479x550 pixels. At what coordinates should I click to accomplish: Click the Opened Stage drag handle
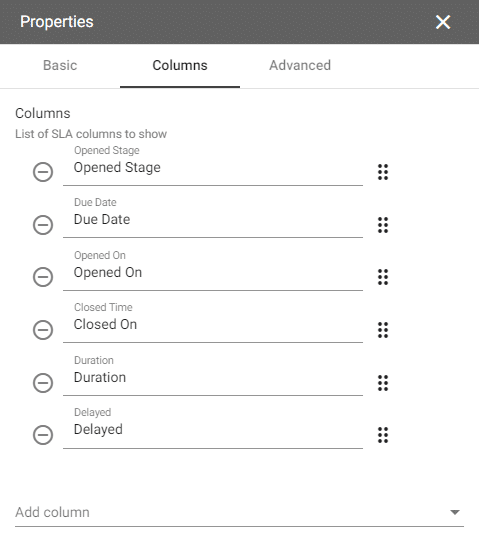[383, 172]
